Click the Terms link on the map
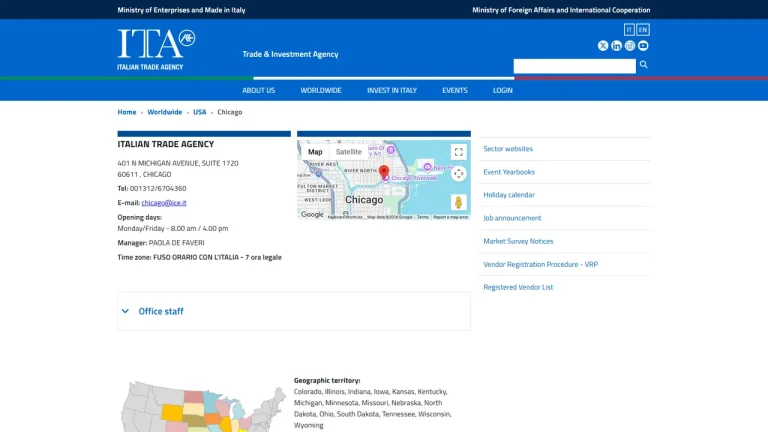The width and height of the screenshot is (768, 432). (x=423, y=217)
